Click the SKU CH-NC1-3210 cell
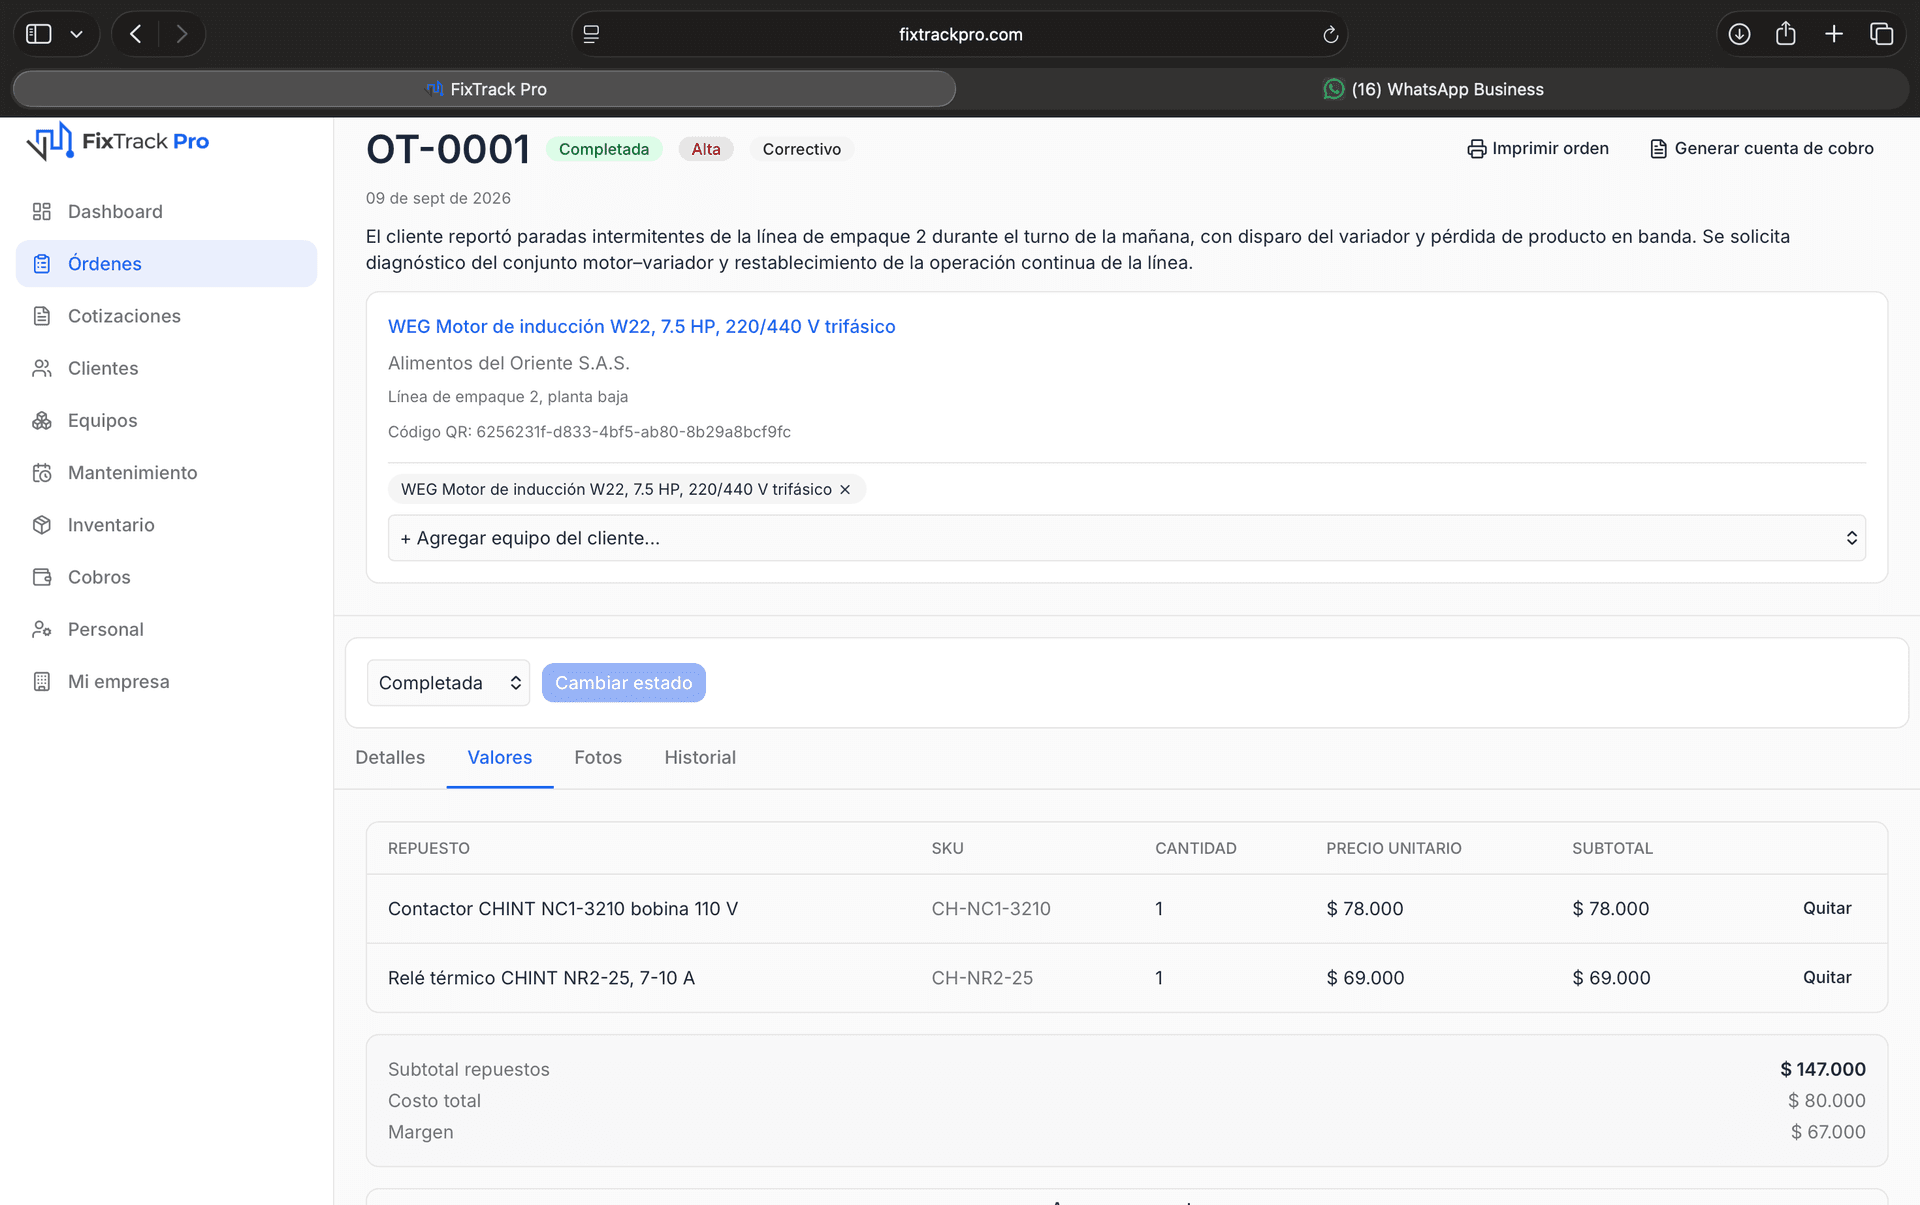The height and width of the screenshot is (1205, 1920). 991,909
